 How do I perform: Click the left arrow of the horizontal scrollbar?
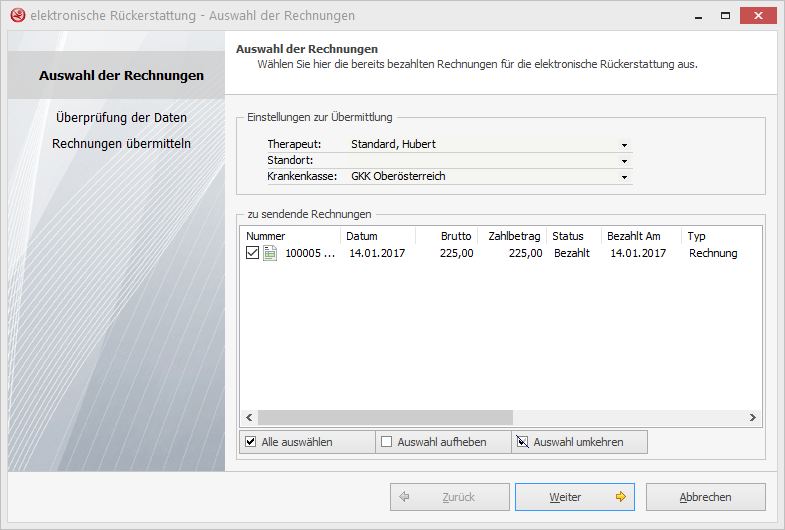pyautogui.click(x=250, y=417)
